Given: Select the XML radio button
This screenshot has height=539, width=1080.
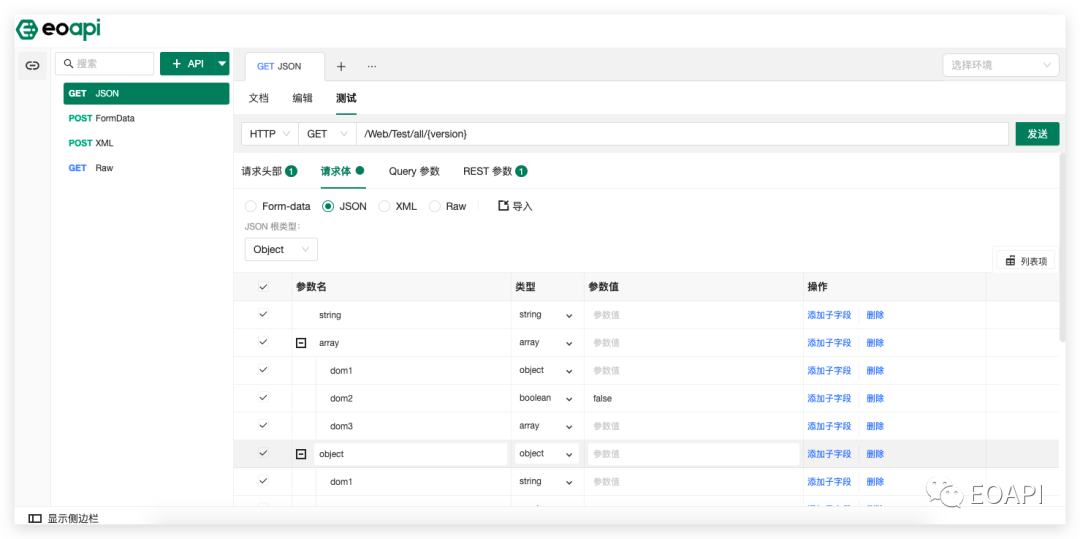Looking at the screenshot, I should (x=384, y=206).
